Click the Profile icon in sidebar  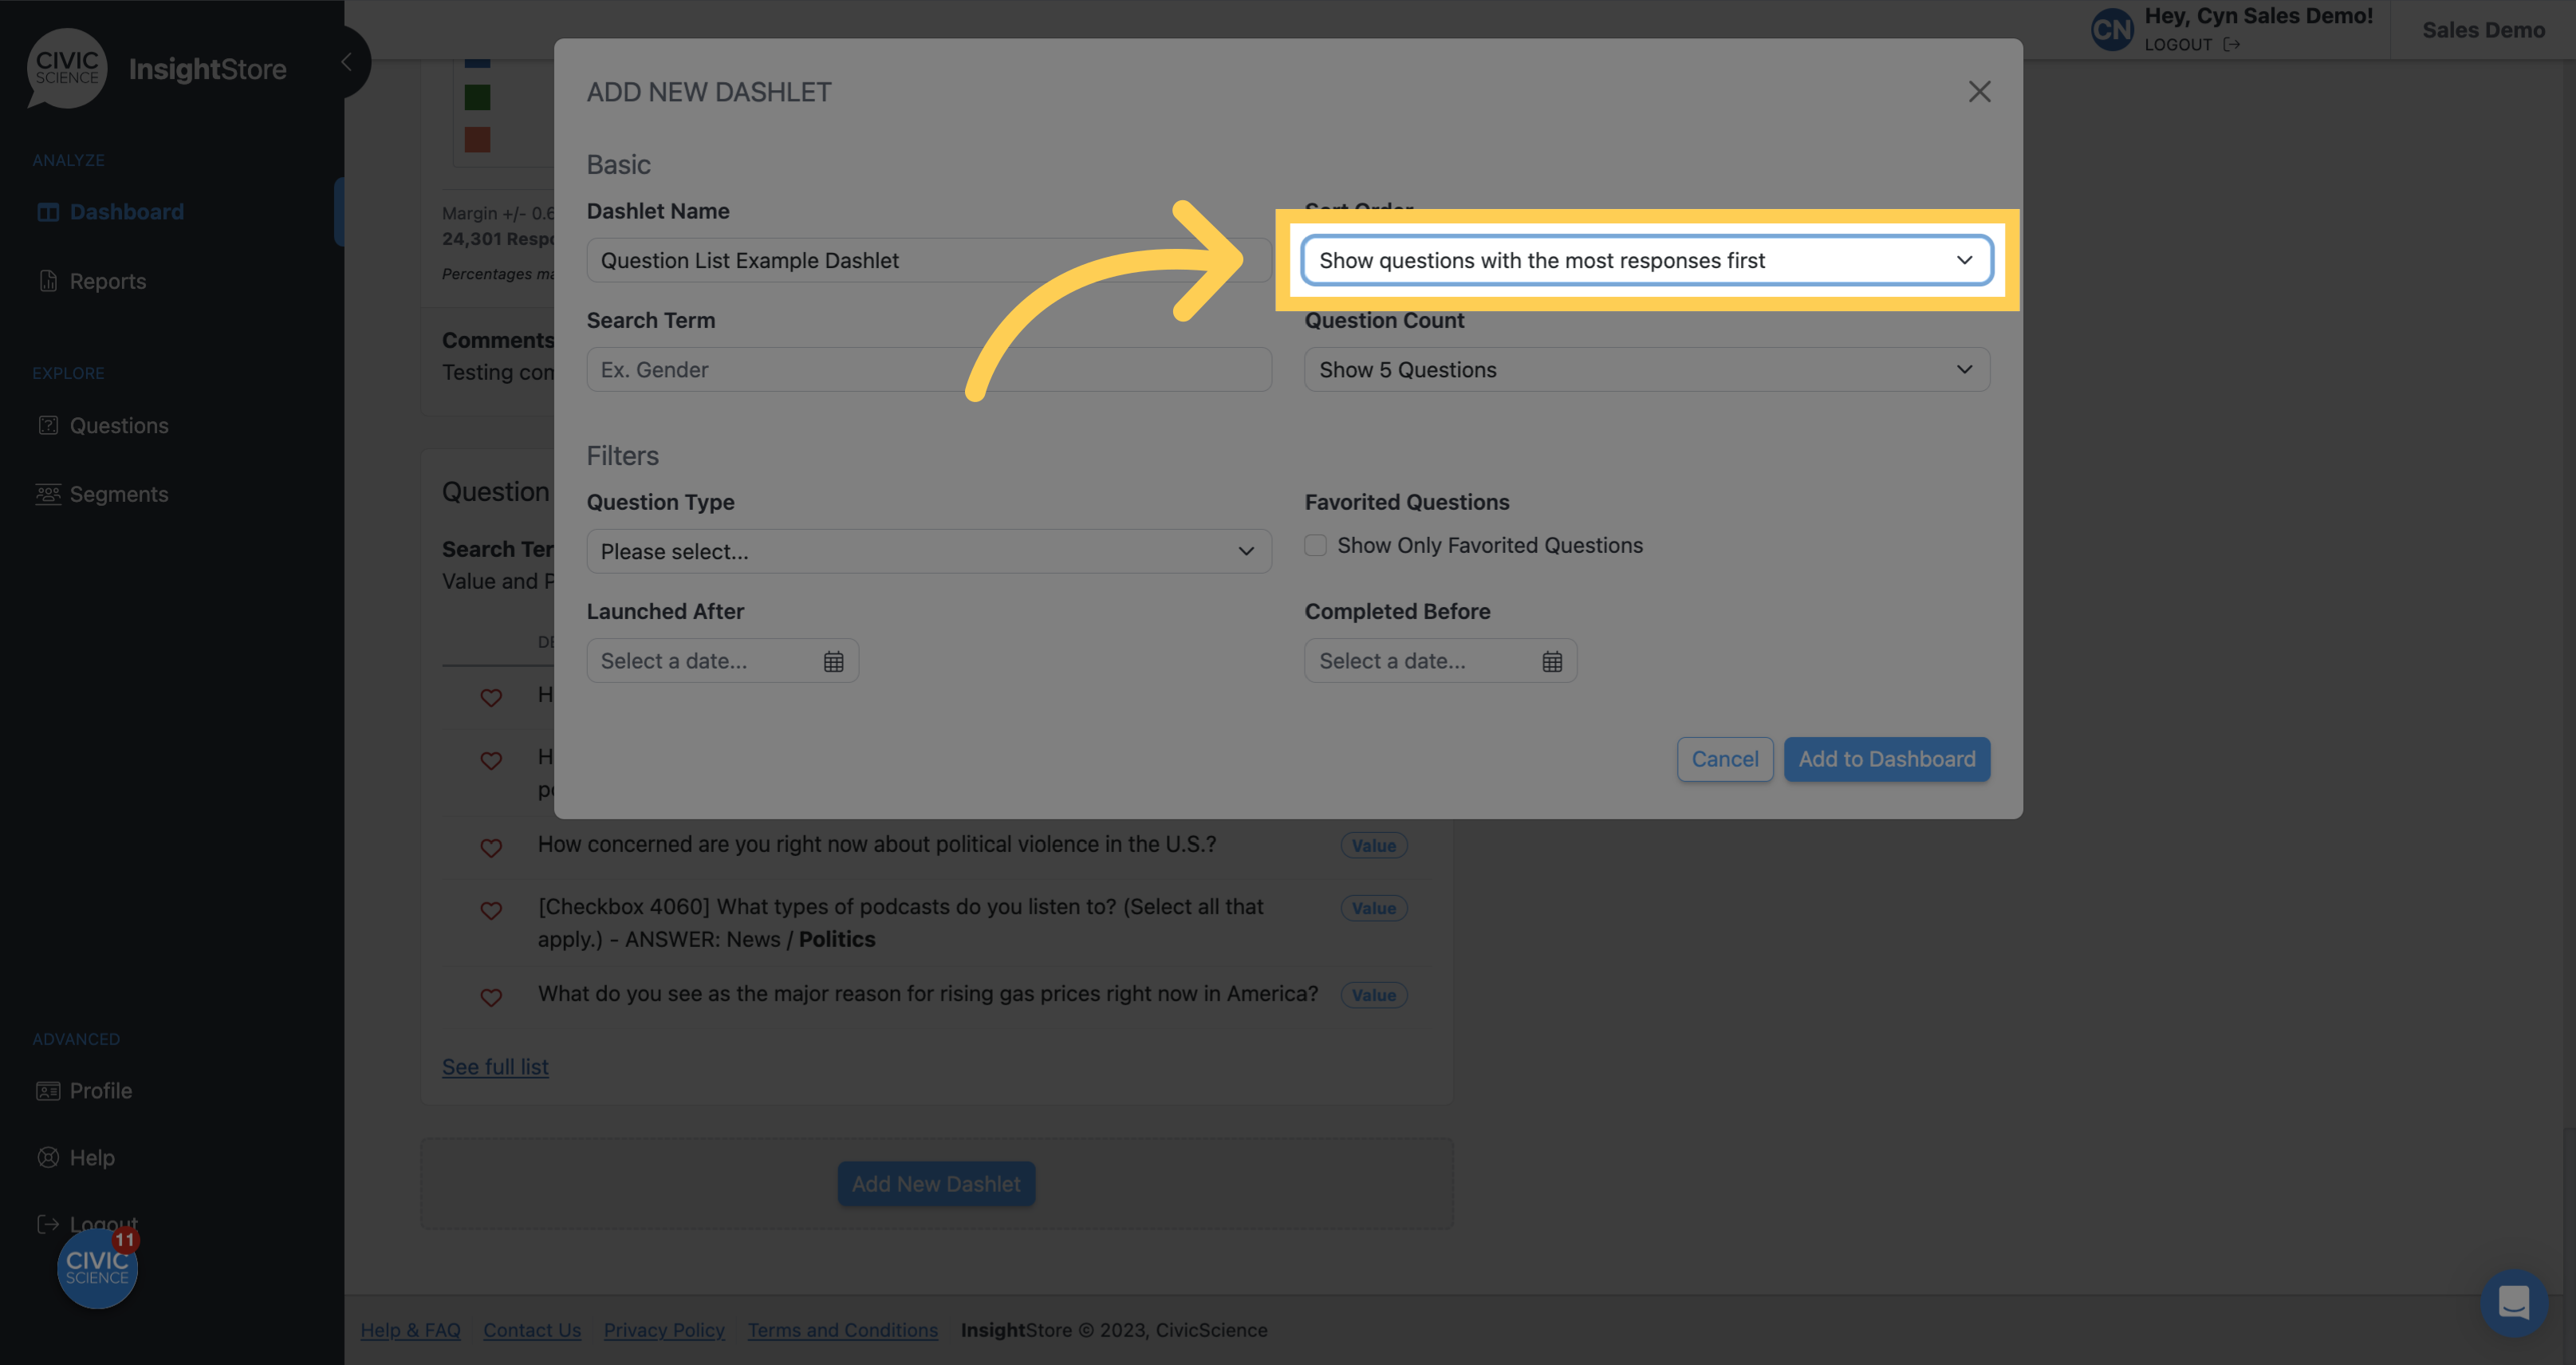pos(48,1089)
